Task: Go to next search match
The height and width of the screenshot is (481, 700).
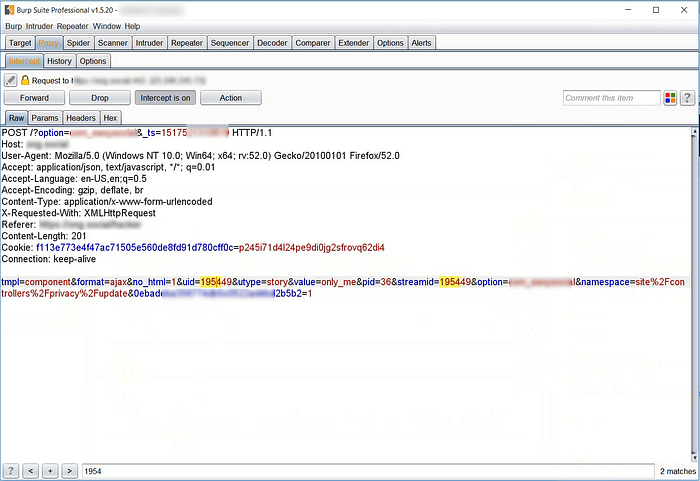Action: click(x=69, y=471)
